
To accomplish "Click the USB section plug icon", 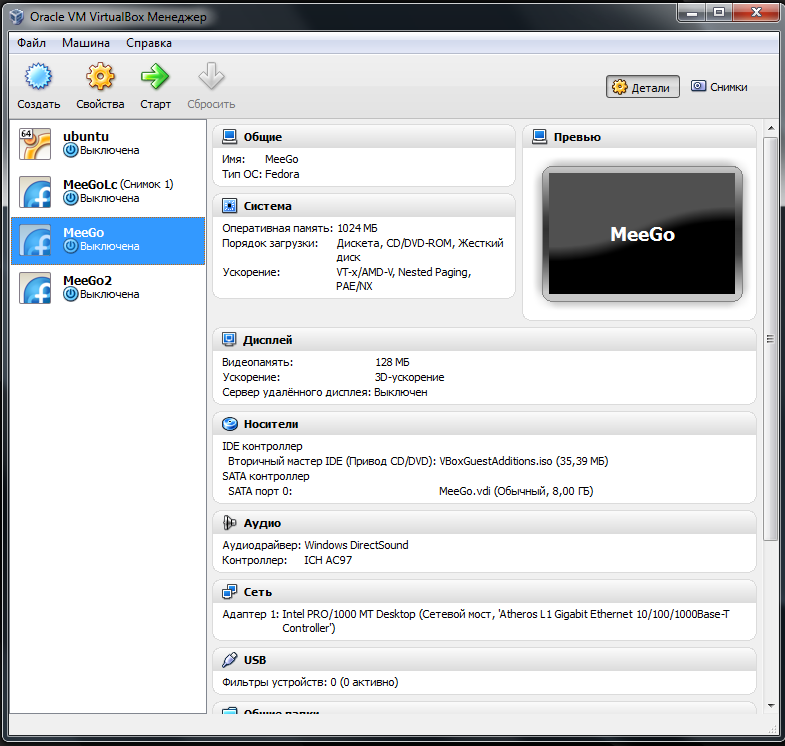I will 229,660.
